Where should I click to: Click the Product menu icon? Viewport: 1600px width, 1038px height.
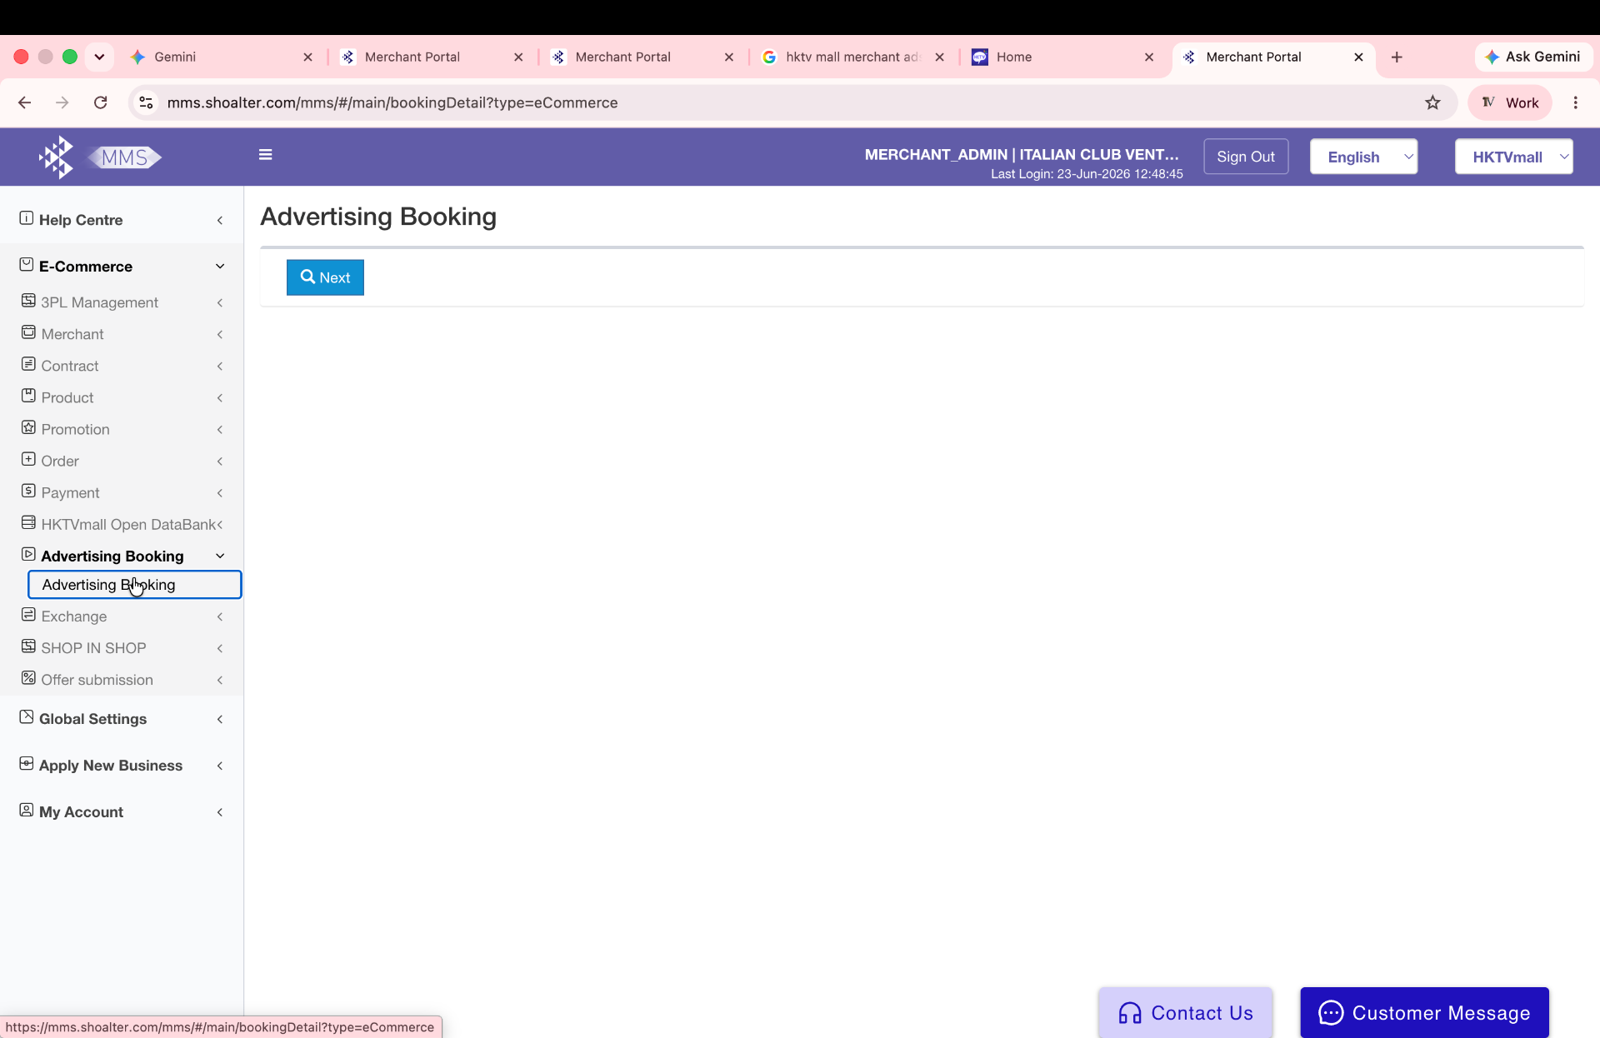click(28, 396)
